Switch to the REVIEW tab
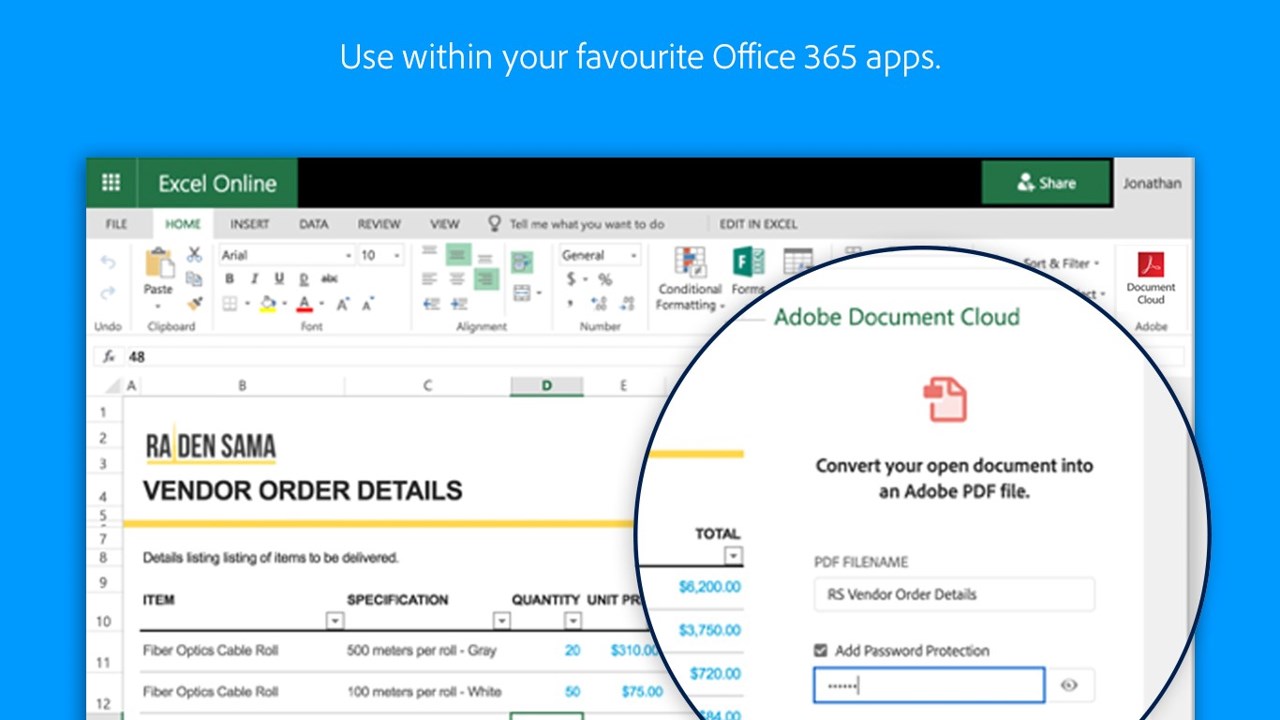 pos(379,224)
